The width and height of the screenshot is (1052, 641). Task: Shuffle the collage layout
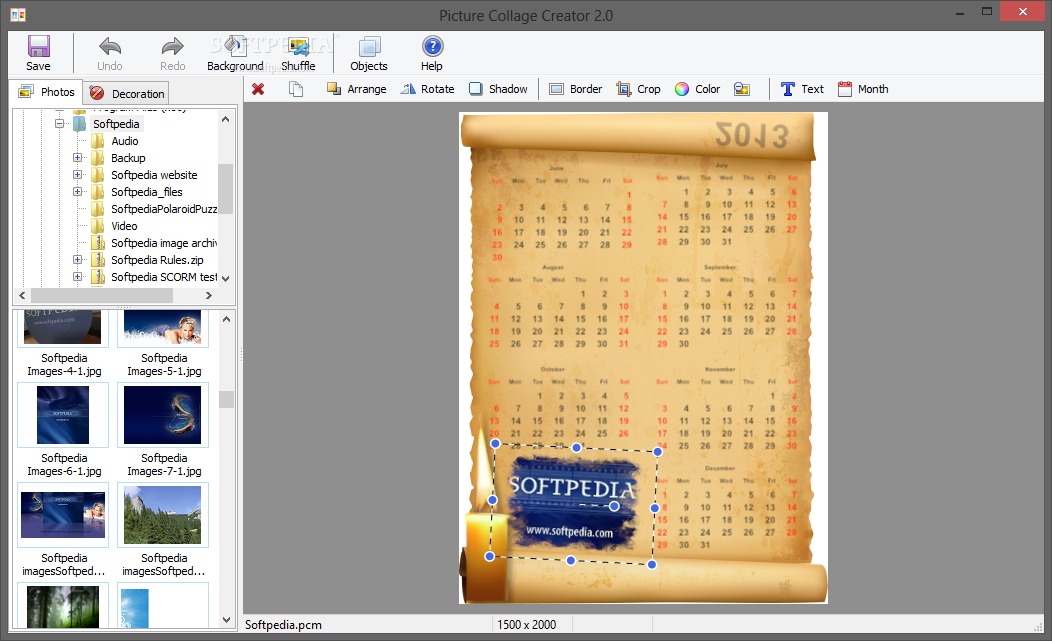298,53
